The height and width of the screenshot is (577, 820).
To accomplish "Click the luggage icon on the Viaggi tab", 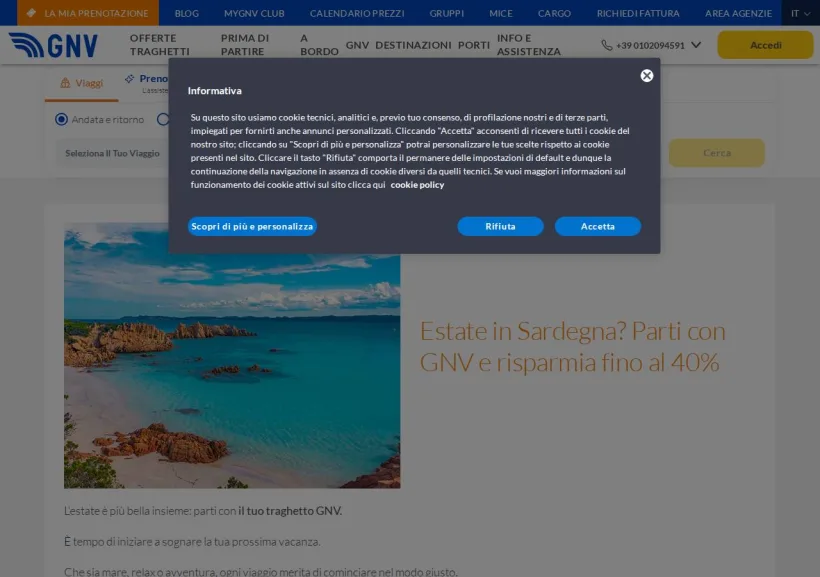I will (65, 83).
